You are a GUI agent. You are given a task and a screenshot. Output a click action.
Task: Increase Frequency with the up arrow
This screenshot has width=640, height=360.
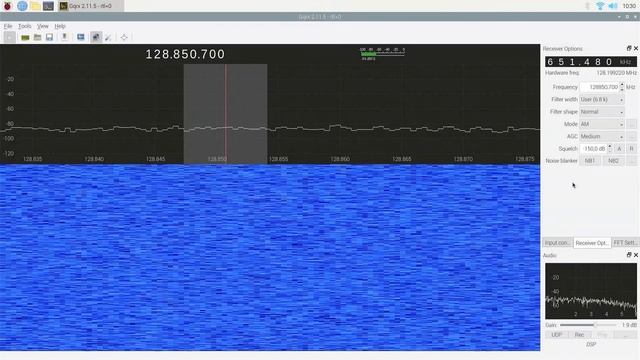[x=622, y=85]
